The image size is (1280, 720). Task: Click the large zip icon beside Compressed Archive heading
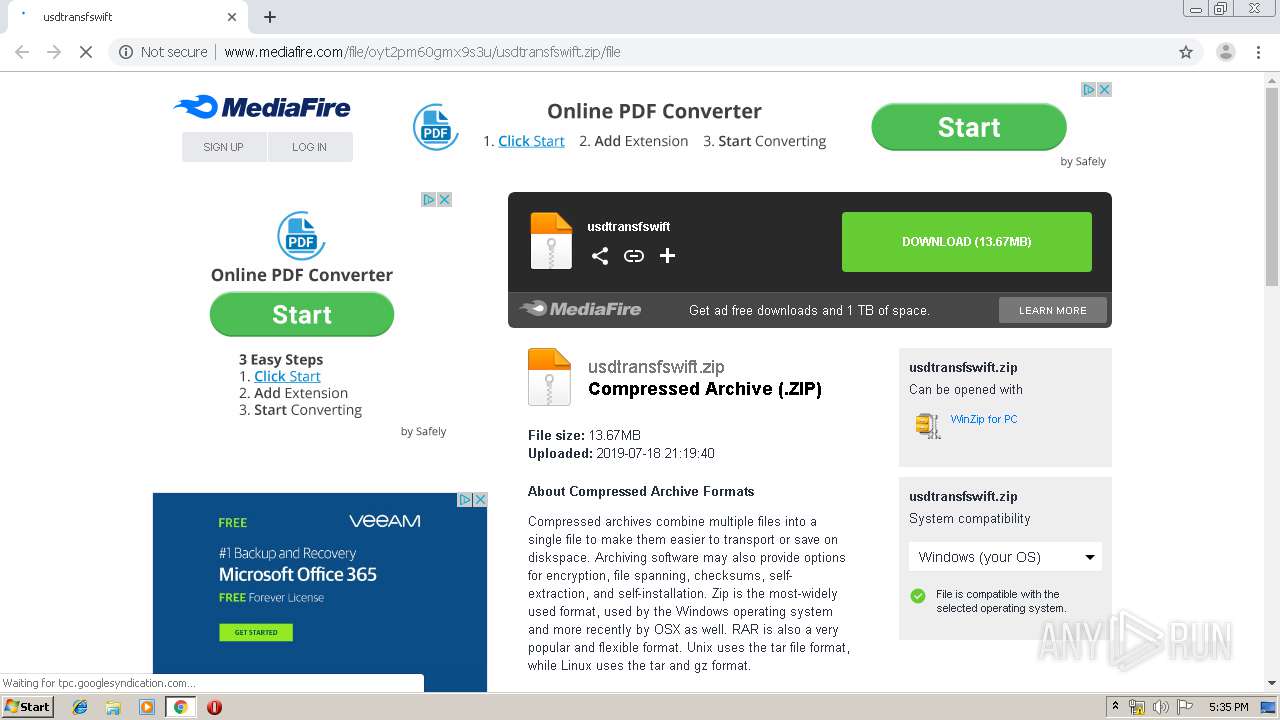click(549, 377)
